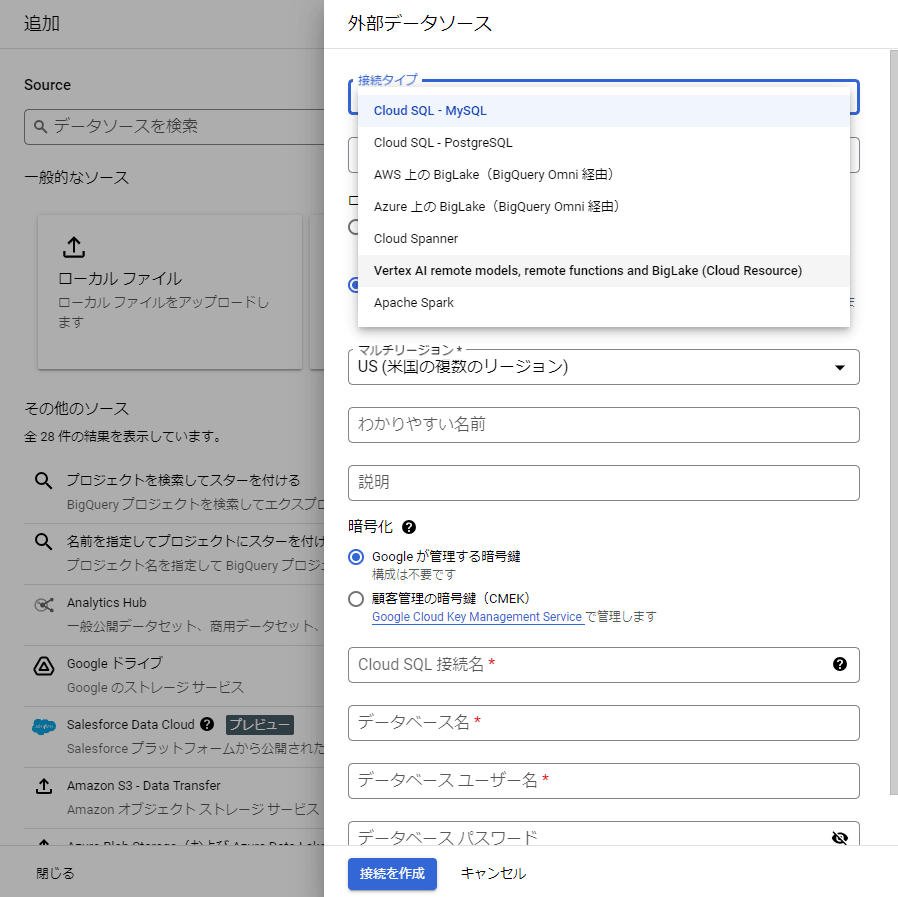Click search icon beside 名前を指定してプロジェクト row
Image resolution: width=898 pixels, height=897 pixels.
pyautogui.click(x=44, y=541)
